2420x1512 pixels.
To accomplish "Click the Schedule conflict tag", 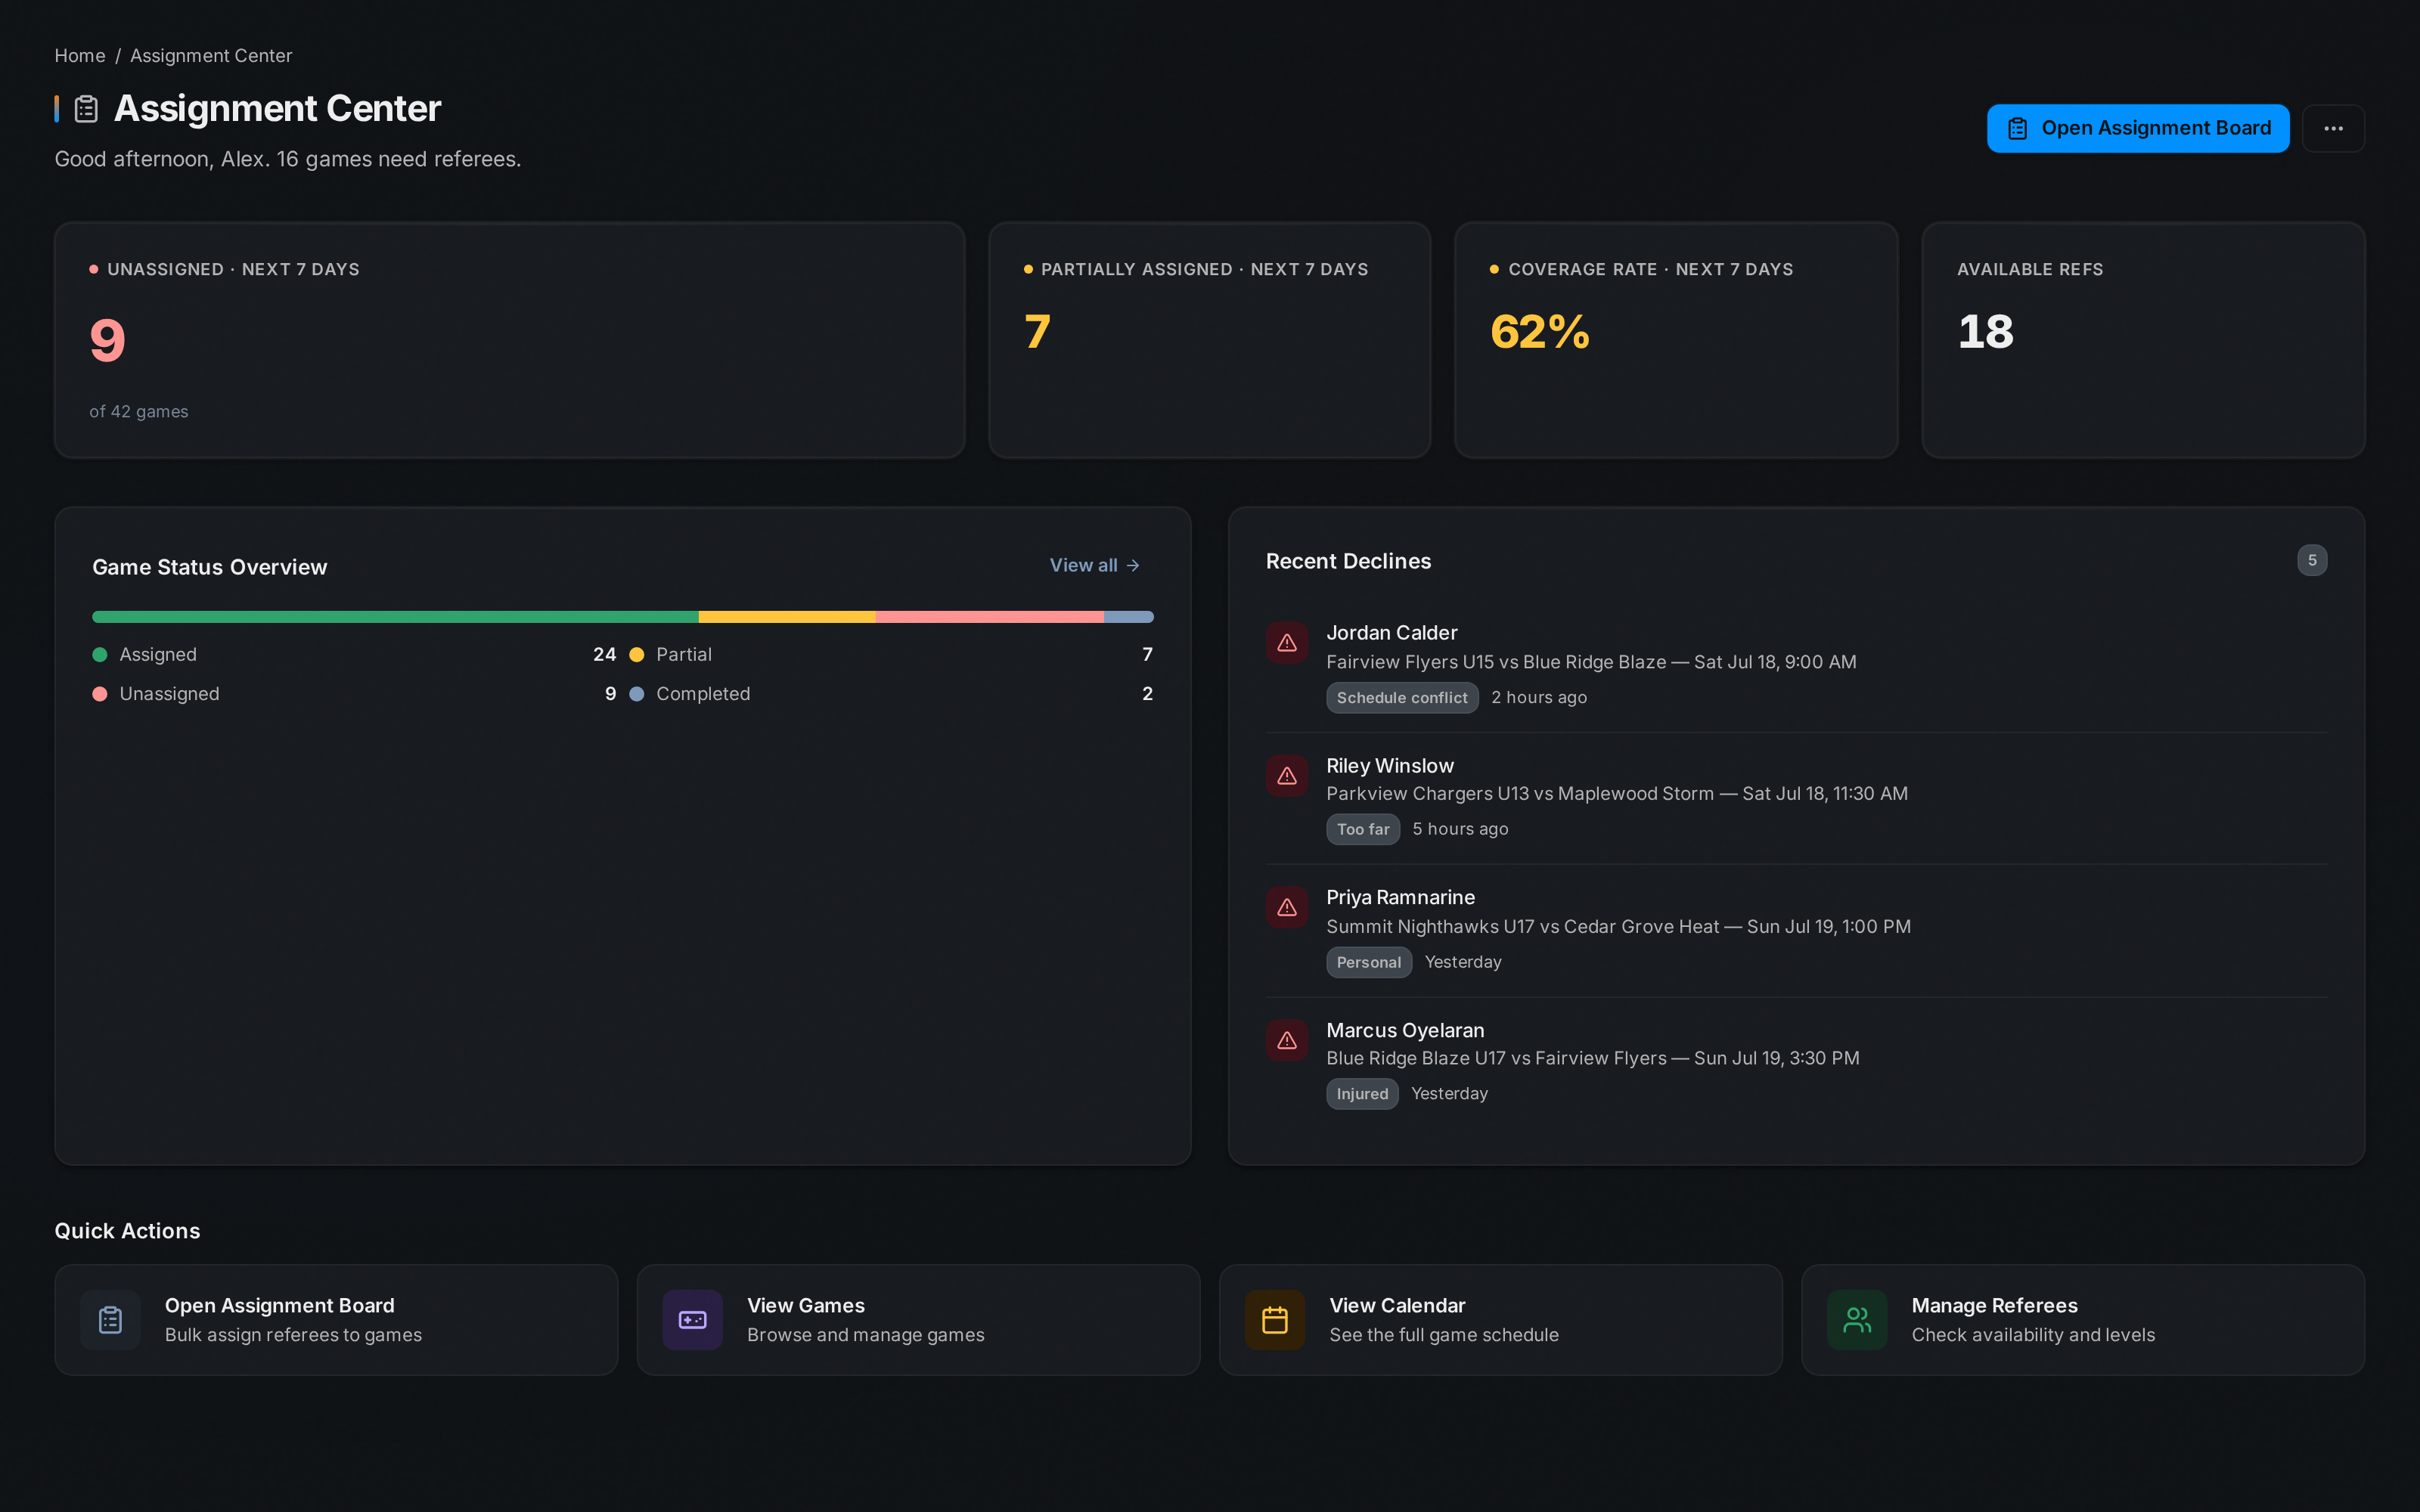I will (x=1402, y=698).
